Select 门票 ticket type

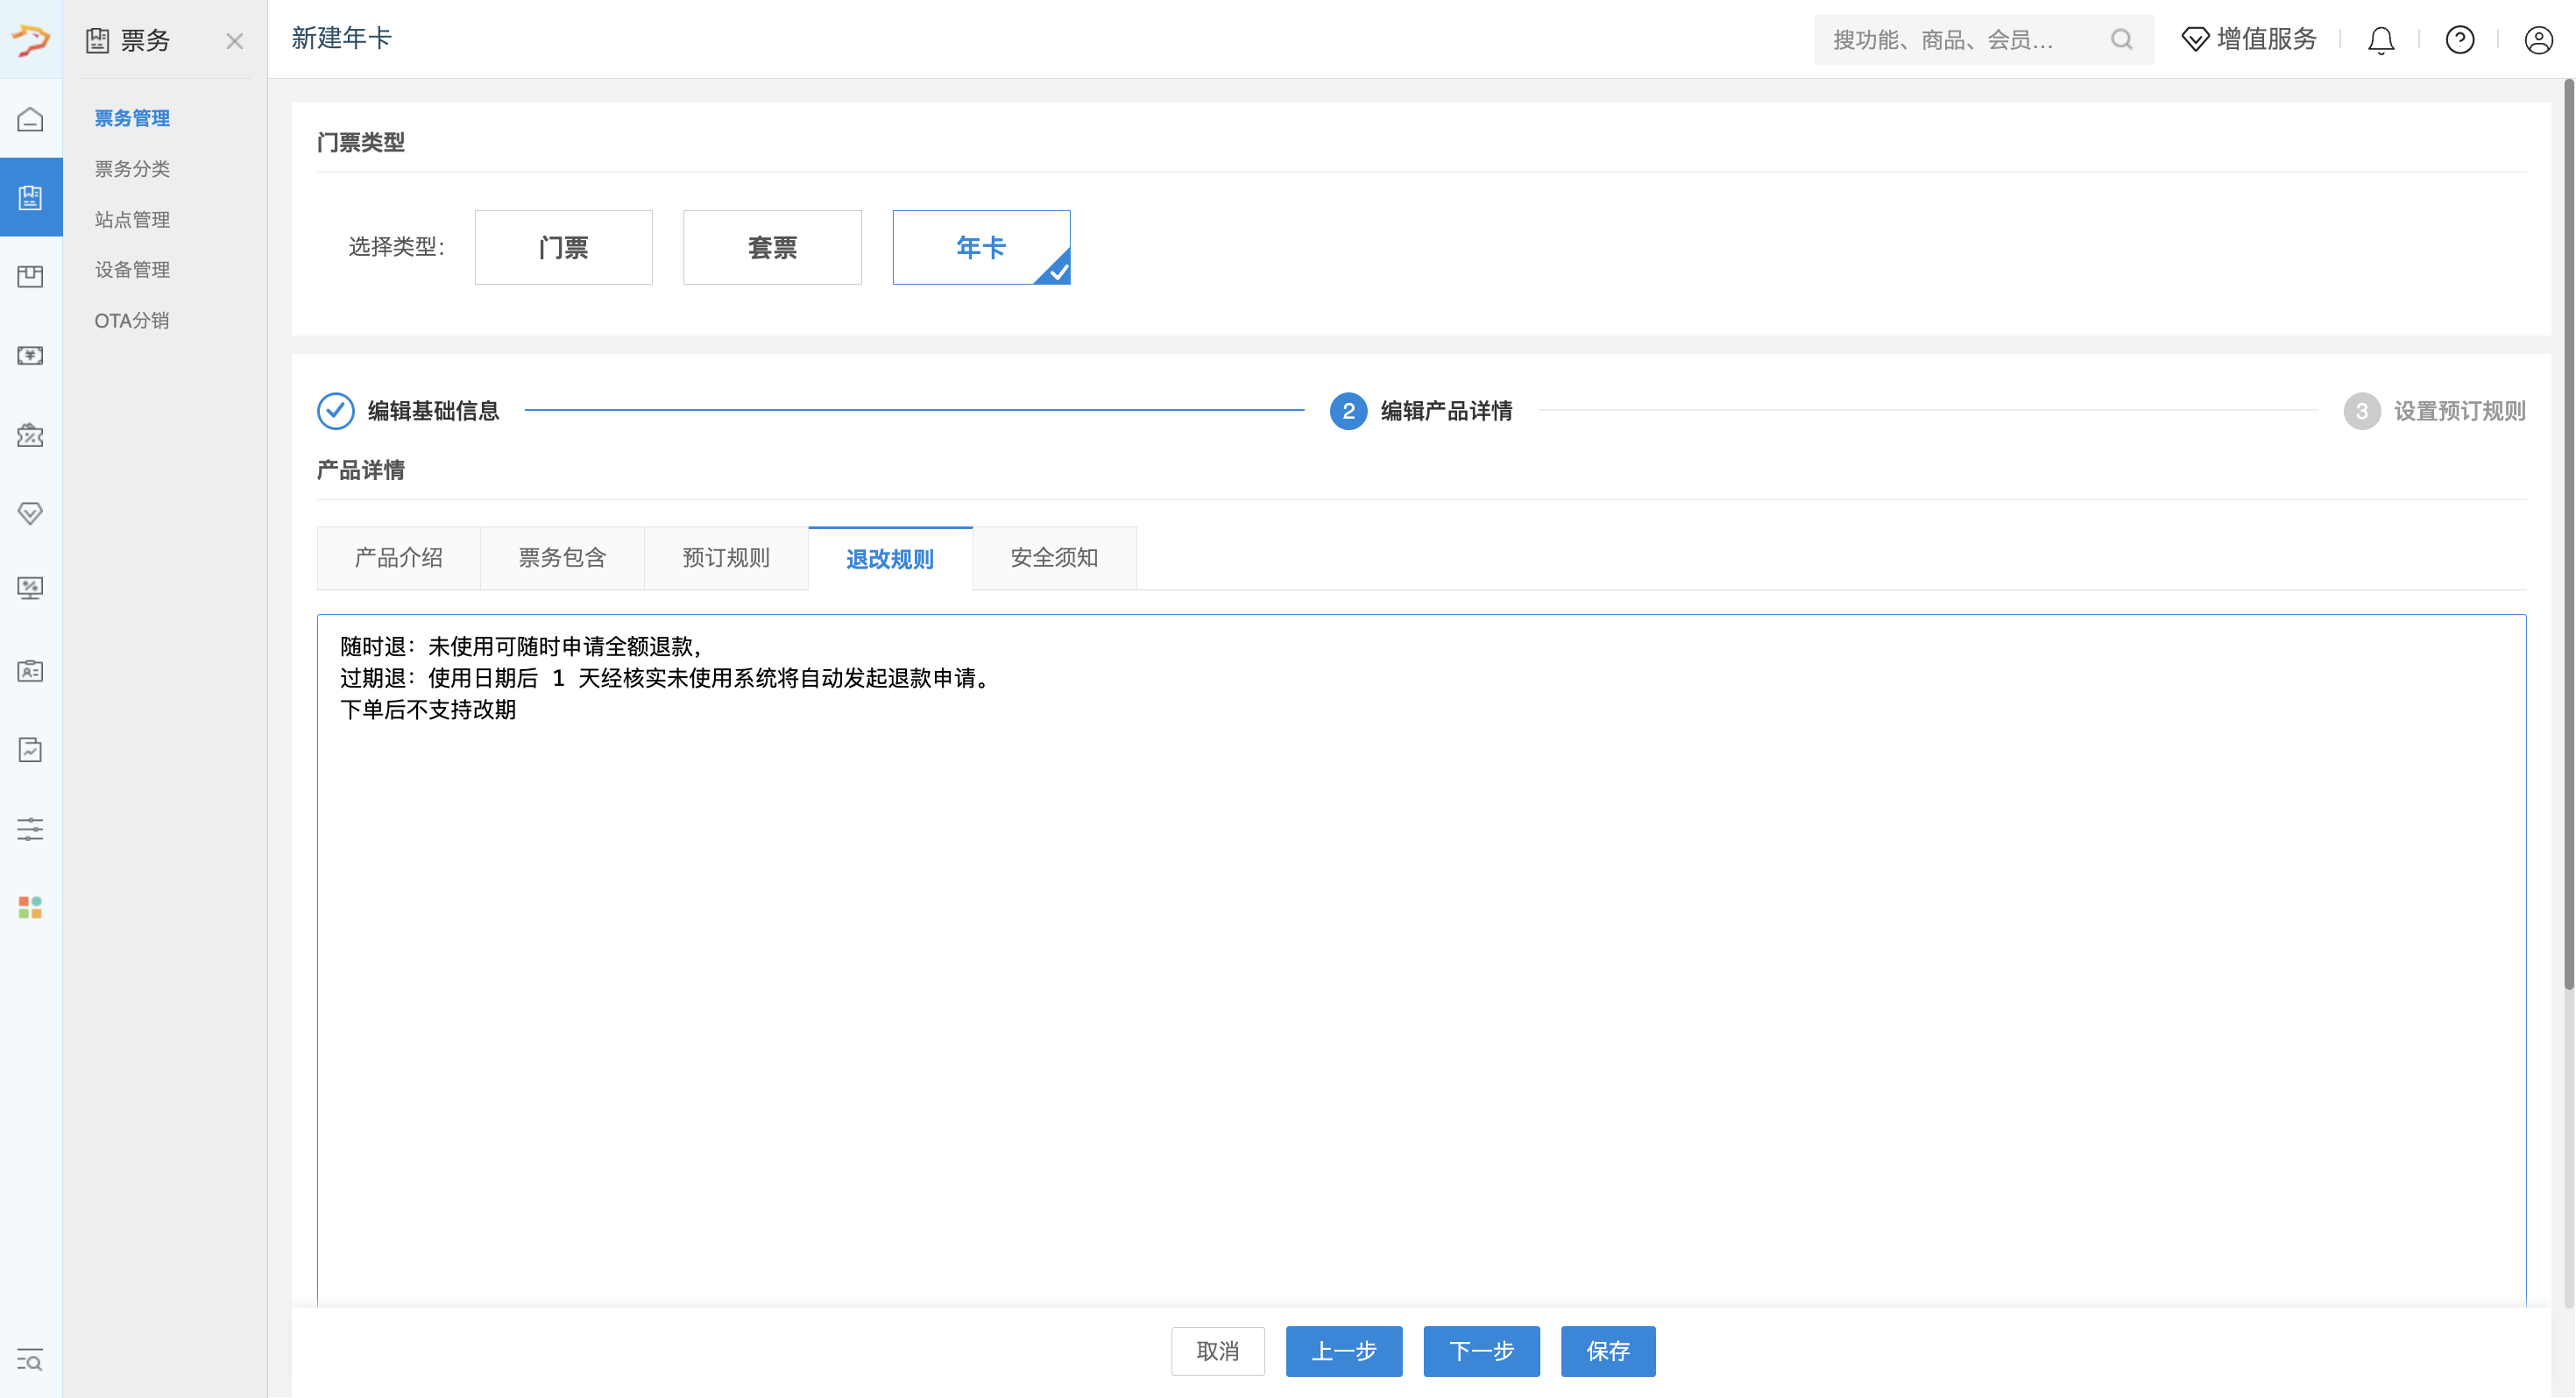(x=563, y=247)
